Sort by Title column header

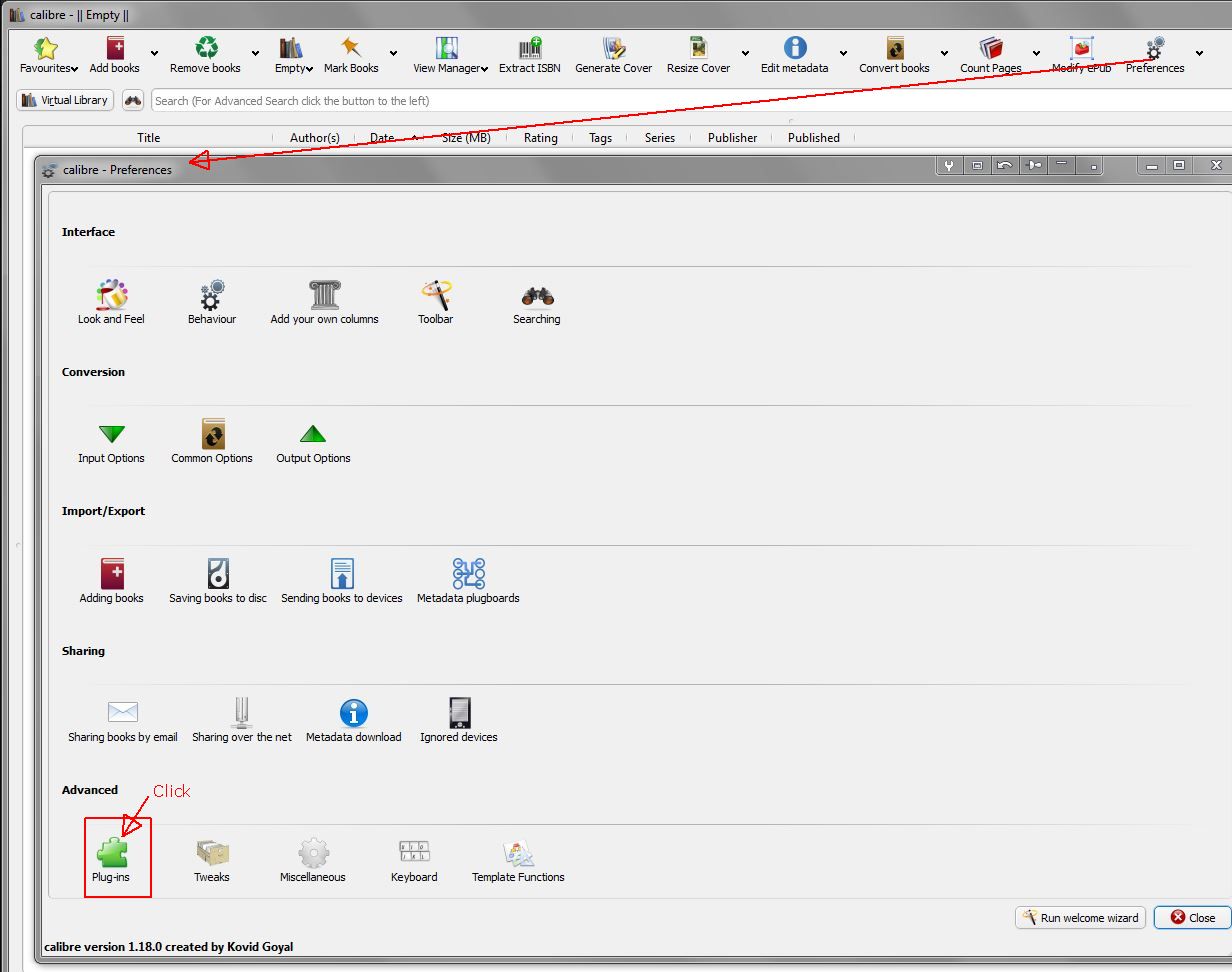click(148, 138)
